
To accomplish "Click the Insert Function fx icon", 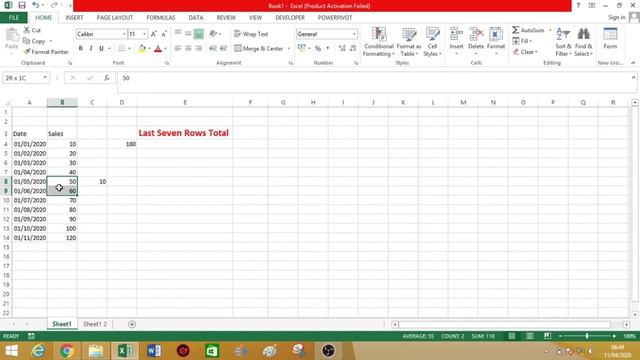I will pyautogui.click(x=107, y=78).
